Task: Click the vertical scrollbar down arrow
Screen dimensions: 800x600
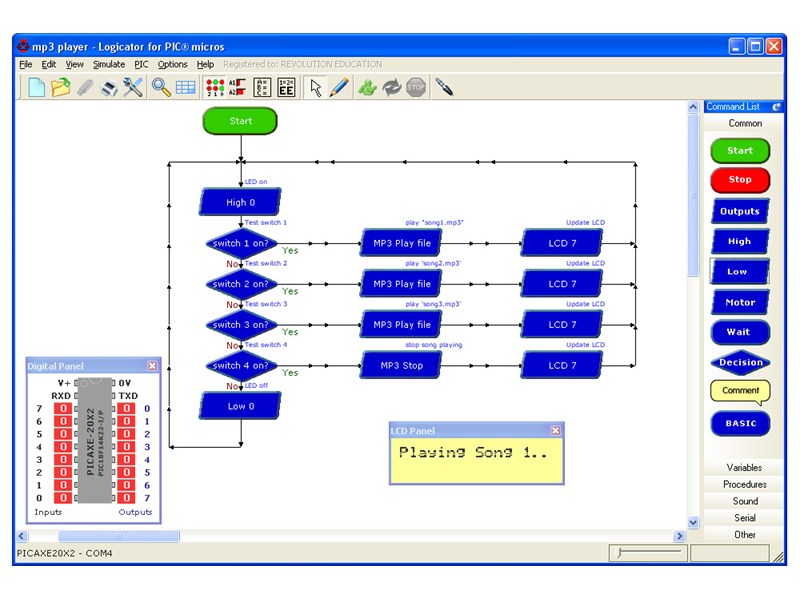Action: click(693, 522)
